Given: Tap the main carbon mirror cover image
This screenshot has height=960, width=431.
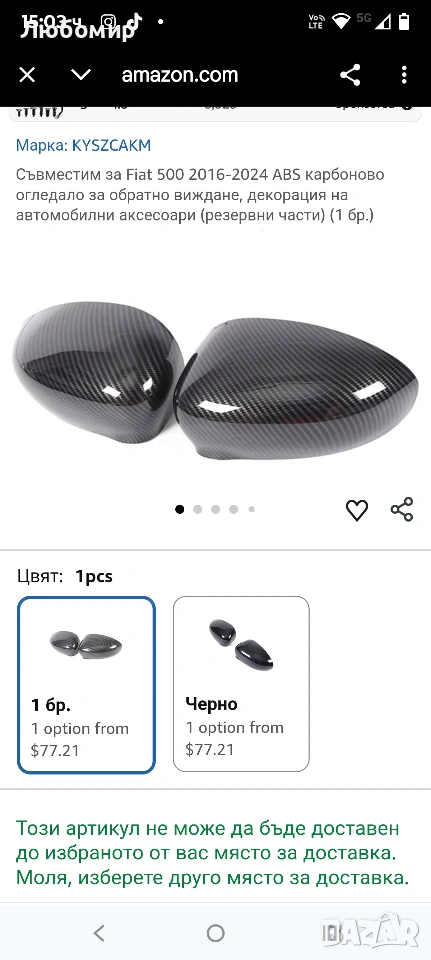Looking at the screenshot, I should [x=216, y=375].
